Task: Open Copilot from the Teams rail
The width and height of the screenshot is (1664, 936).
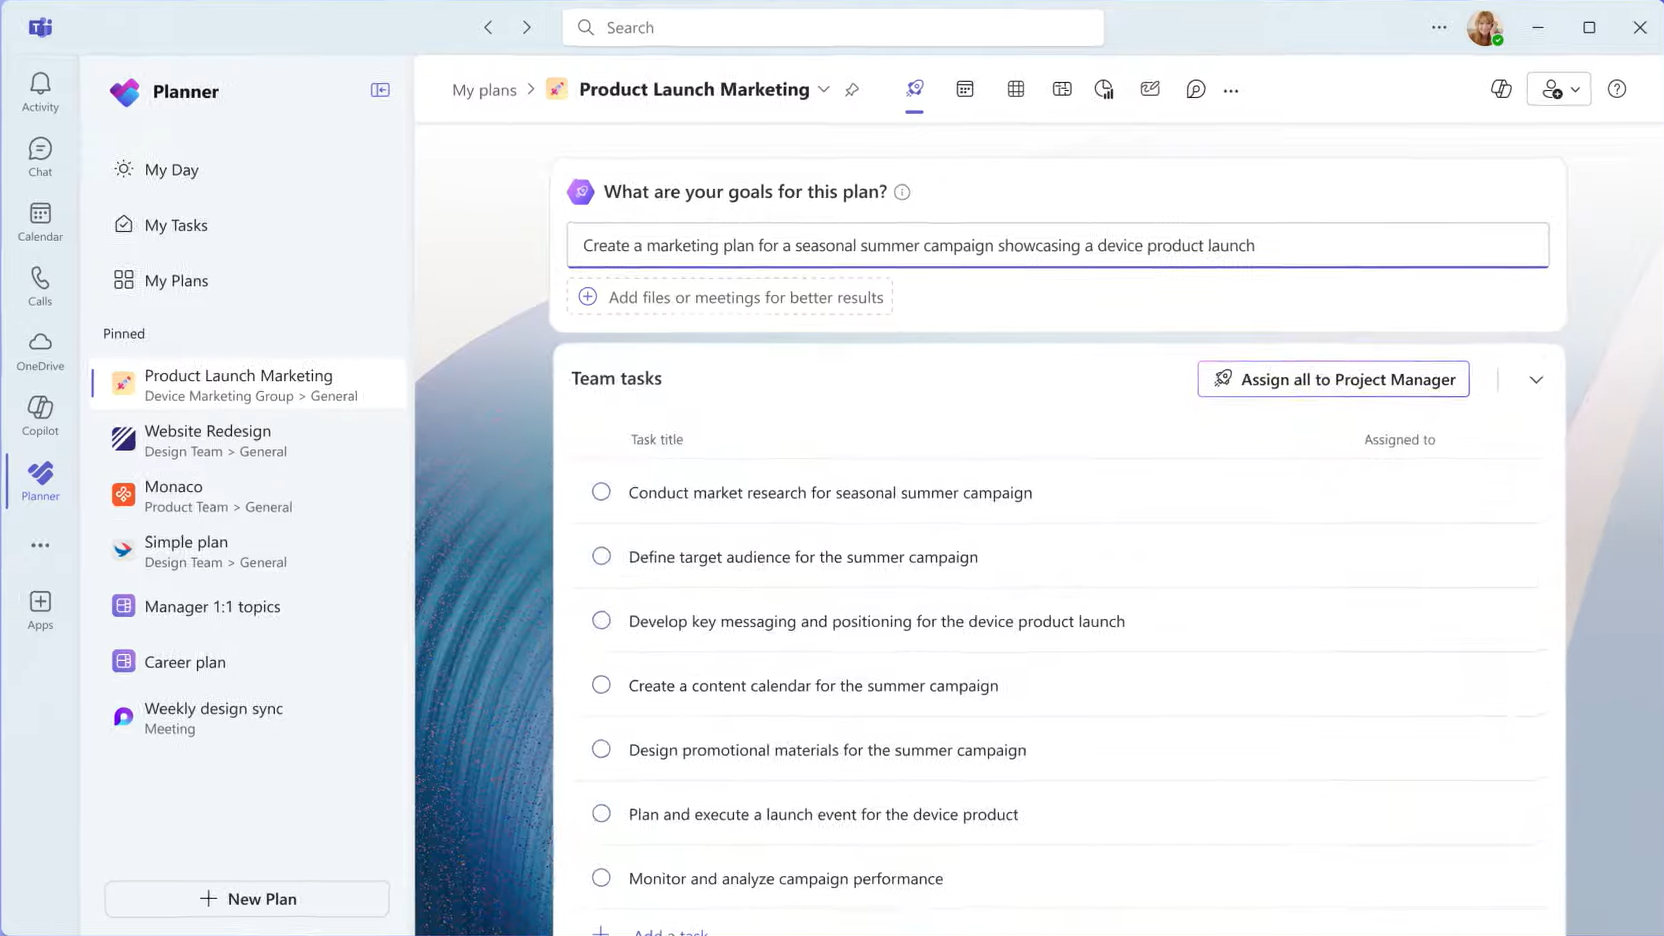Action: click(40, 416)
